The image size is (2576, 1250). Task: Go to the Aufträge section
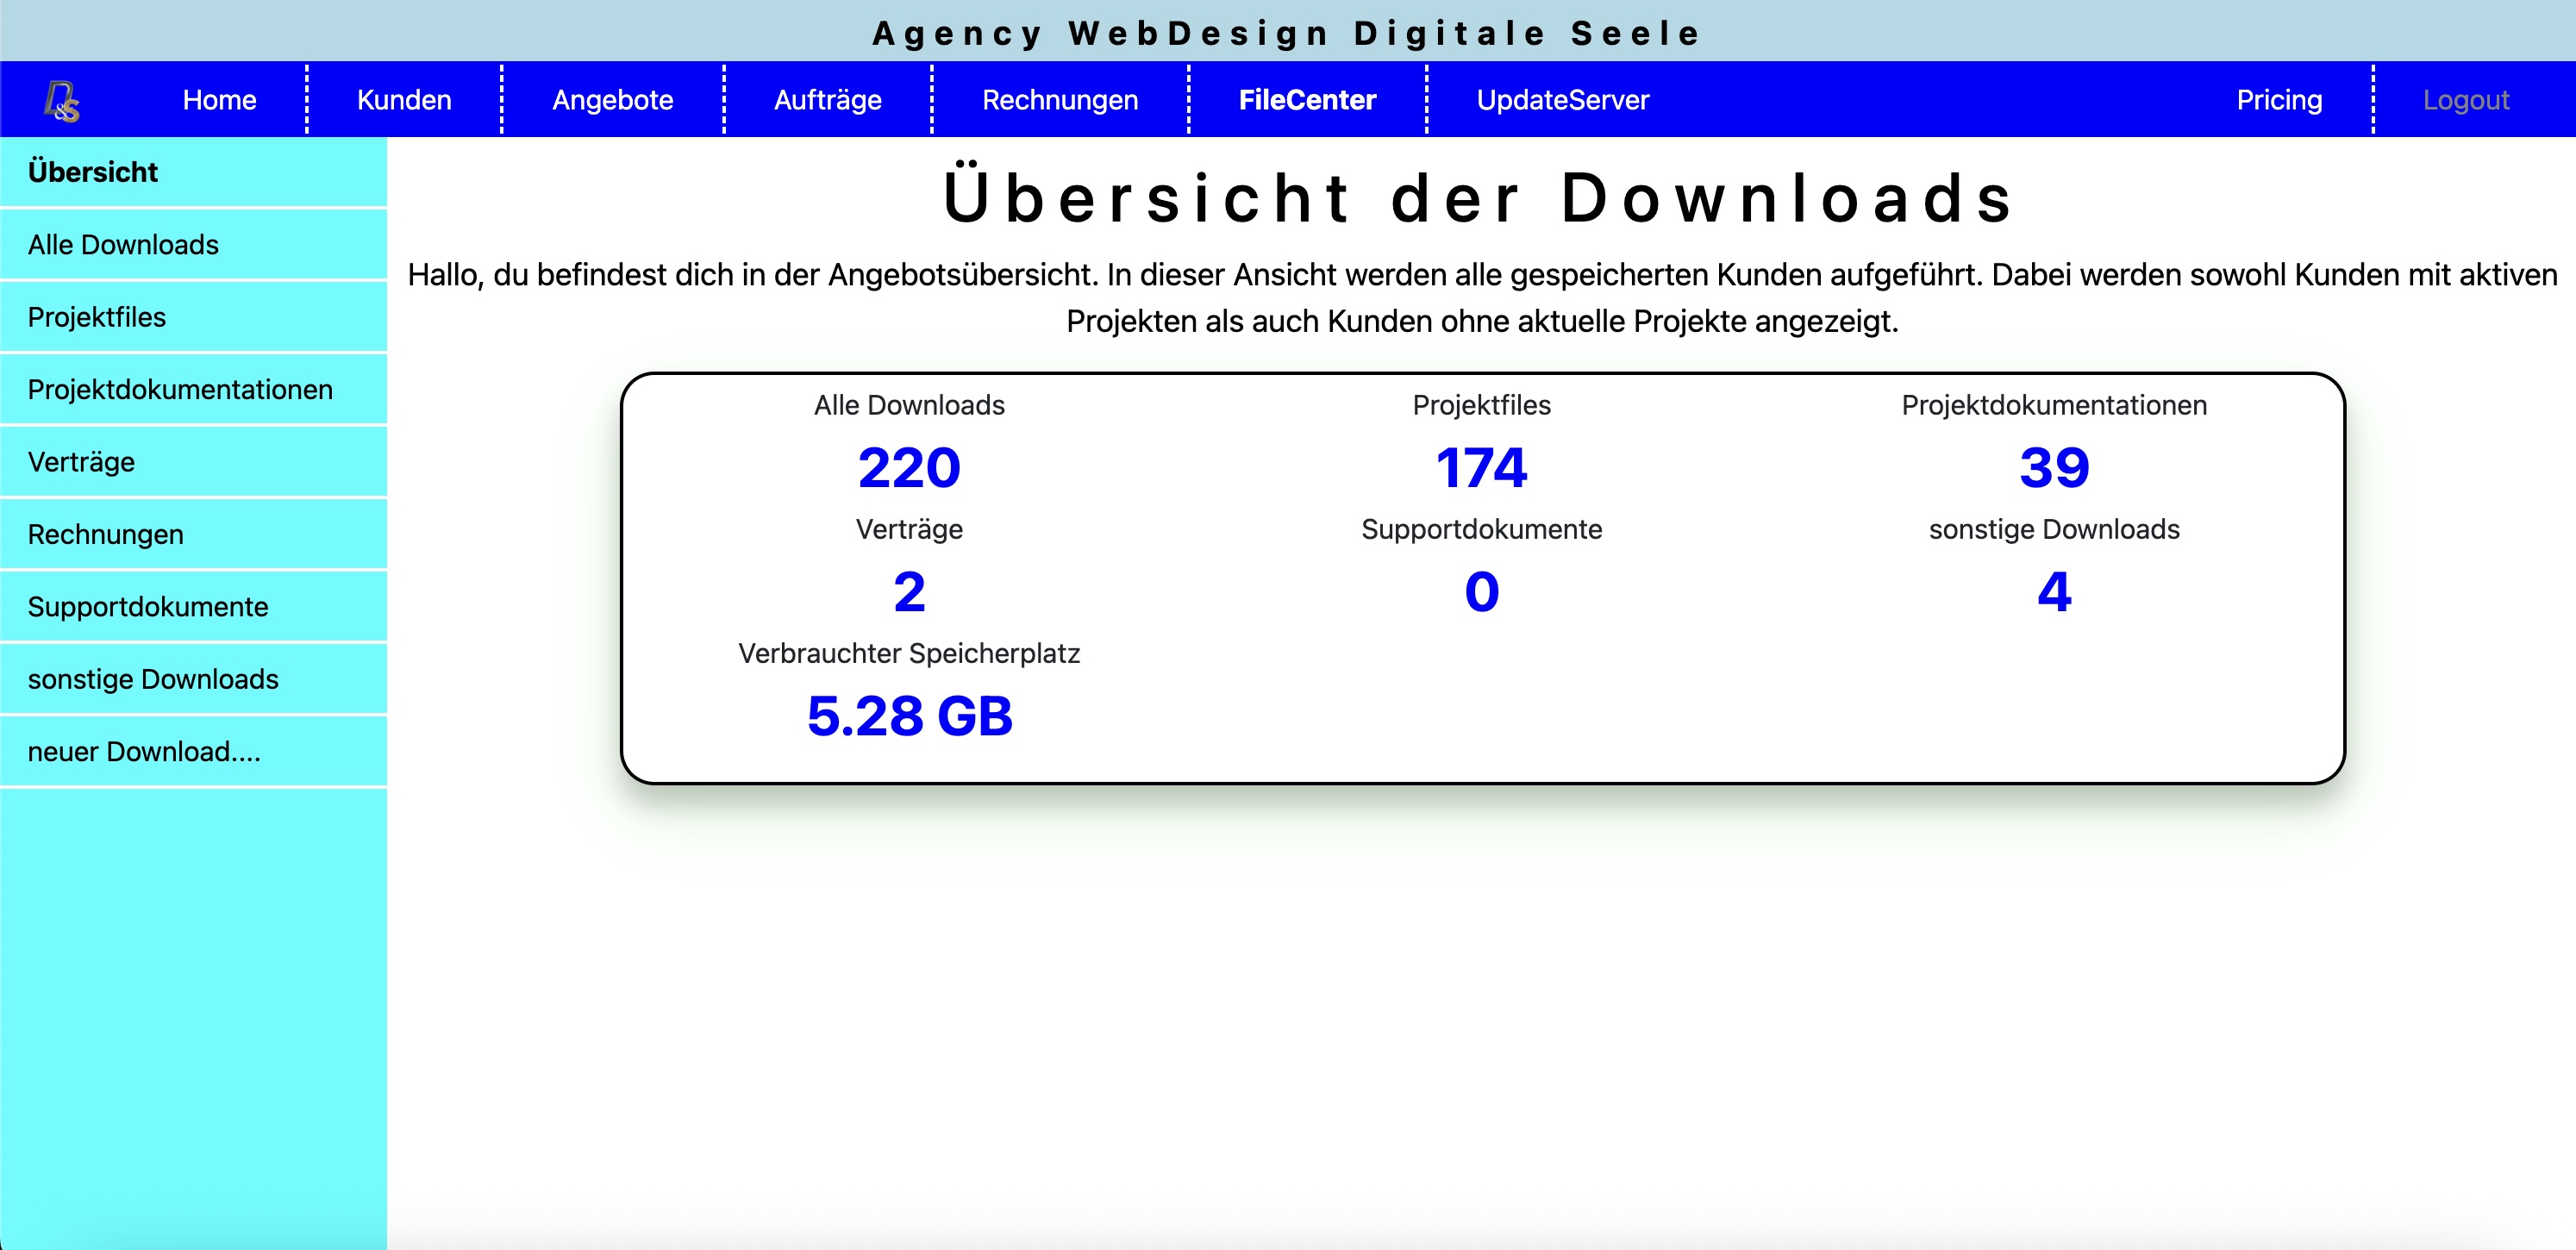pyautogui.click(x=827, y=99)
